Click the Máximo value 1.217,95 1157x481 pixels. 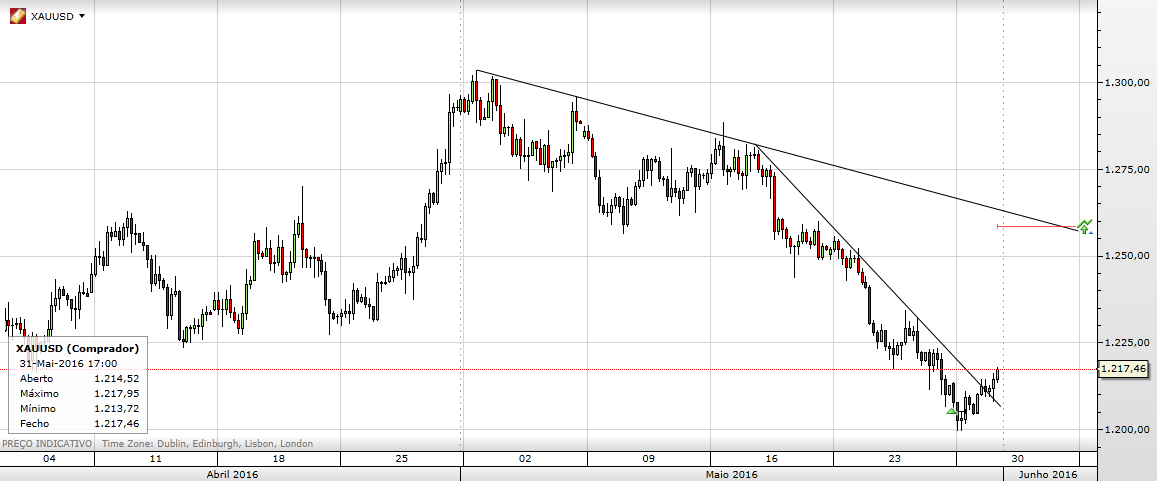point(117,393)
